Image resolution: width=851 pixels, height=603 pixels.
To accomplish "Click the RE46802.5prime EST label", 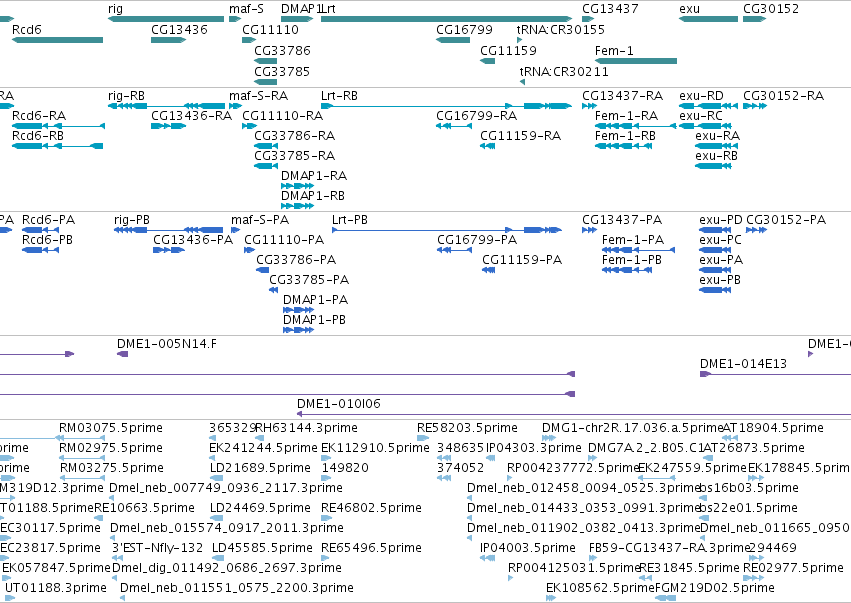I will (x=371, y=507).
